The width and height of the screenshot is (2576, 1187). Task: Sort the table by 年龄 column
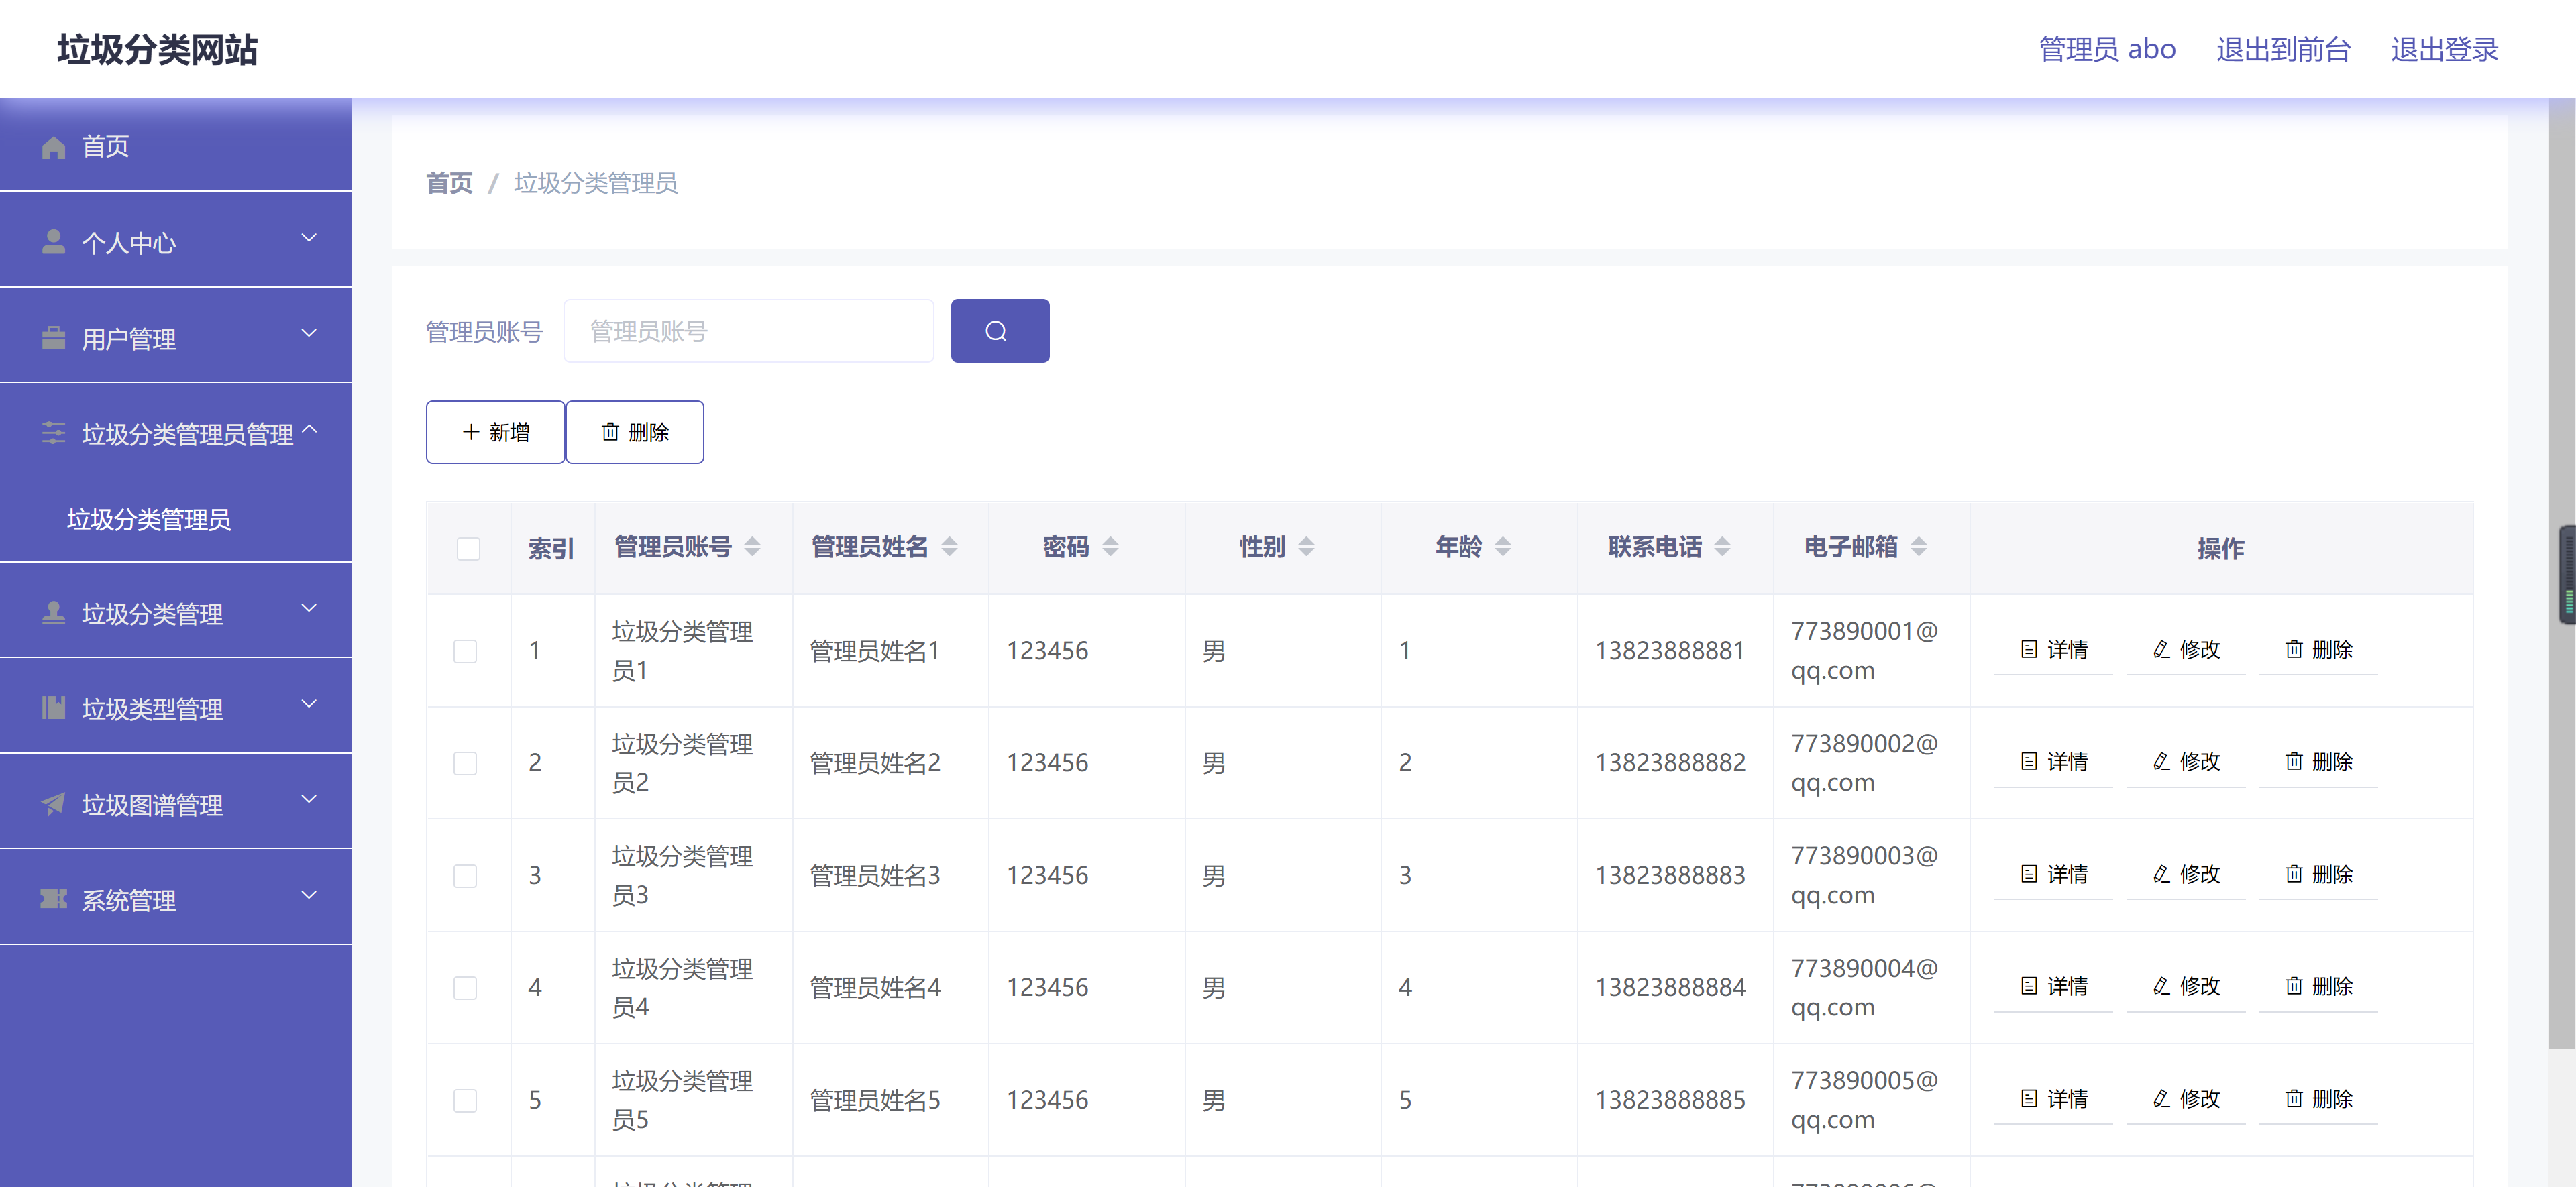coord(1503,547)
